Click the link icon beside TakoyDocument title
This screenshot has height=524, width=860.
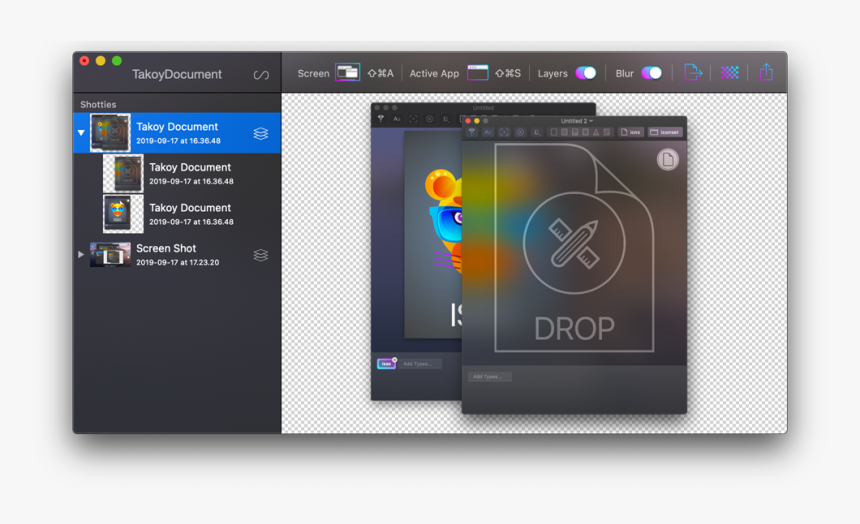[x=261, y=75]
